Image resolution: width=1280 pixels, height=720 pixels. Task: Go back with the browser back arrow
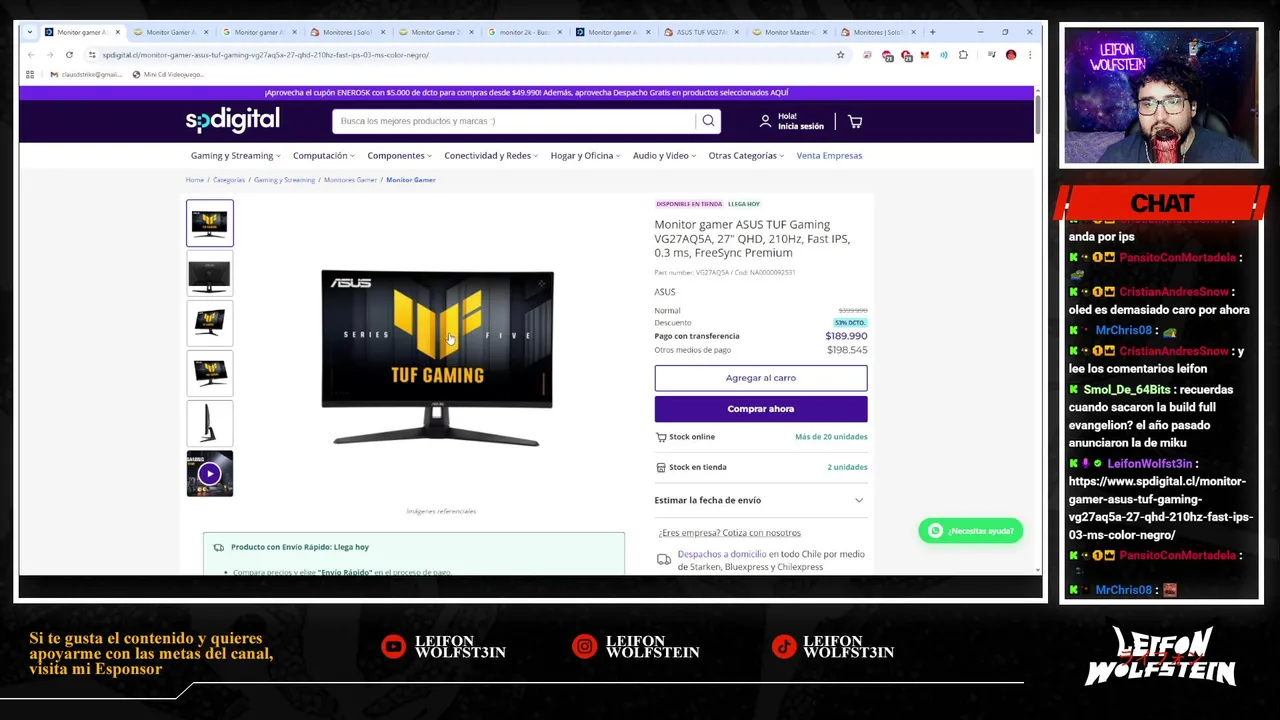click(31, 55)
